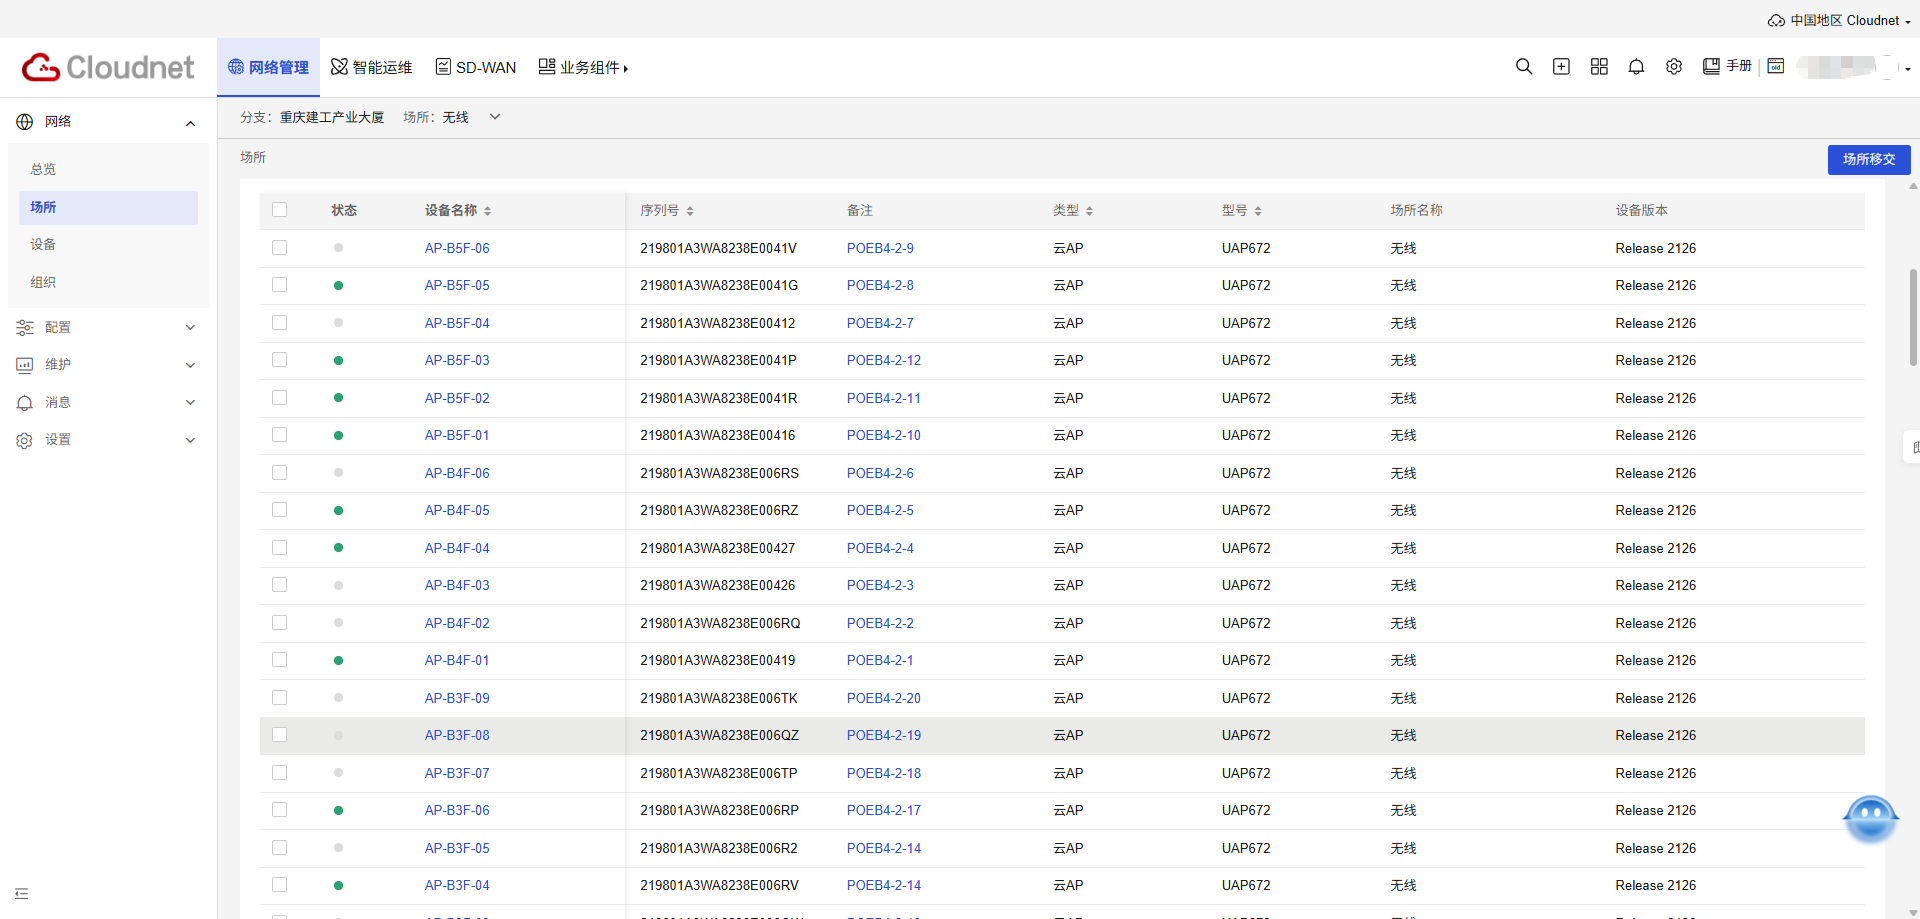Open the 业务组件 dropdown menu
The height and width of the screenshot is (919, 1920).
point(583,67)
